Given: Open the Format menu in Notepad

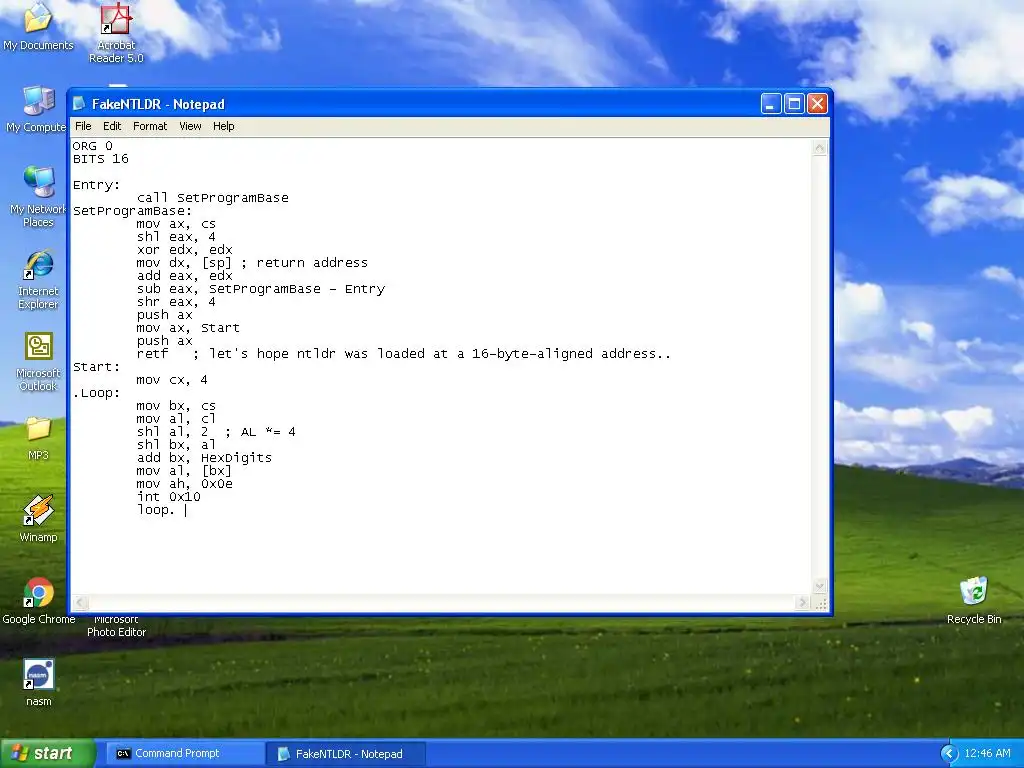Looking at the screenshot, I should (x=150, y=126).
